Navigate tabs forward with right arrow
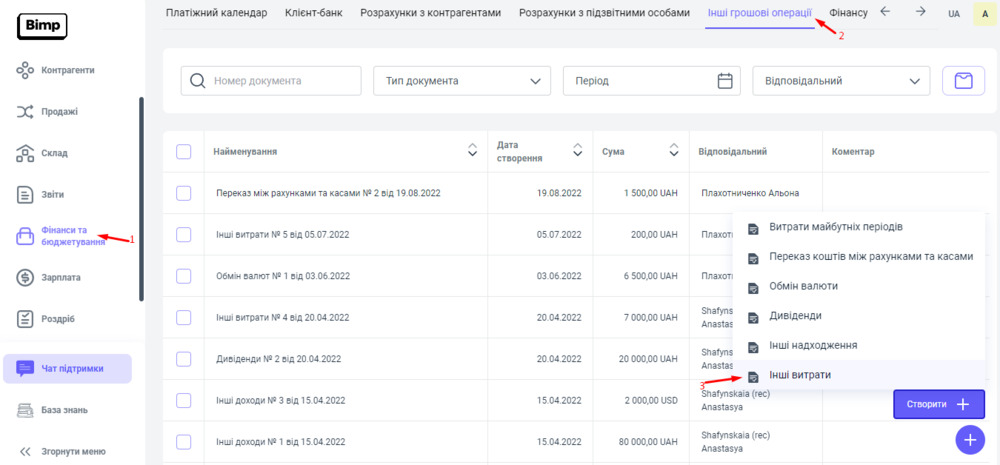The height and width of the screenshot is (465, 1000). click(x=920, y=12)
